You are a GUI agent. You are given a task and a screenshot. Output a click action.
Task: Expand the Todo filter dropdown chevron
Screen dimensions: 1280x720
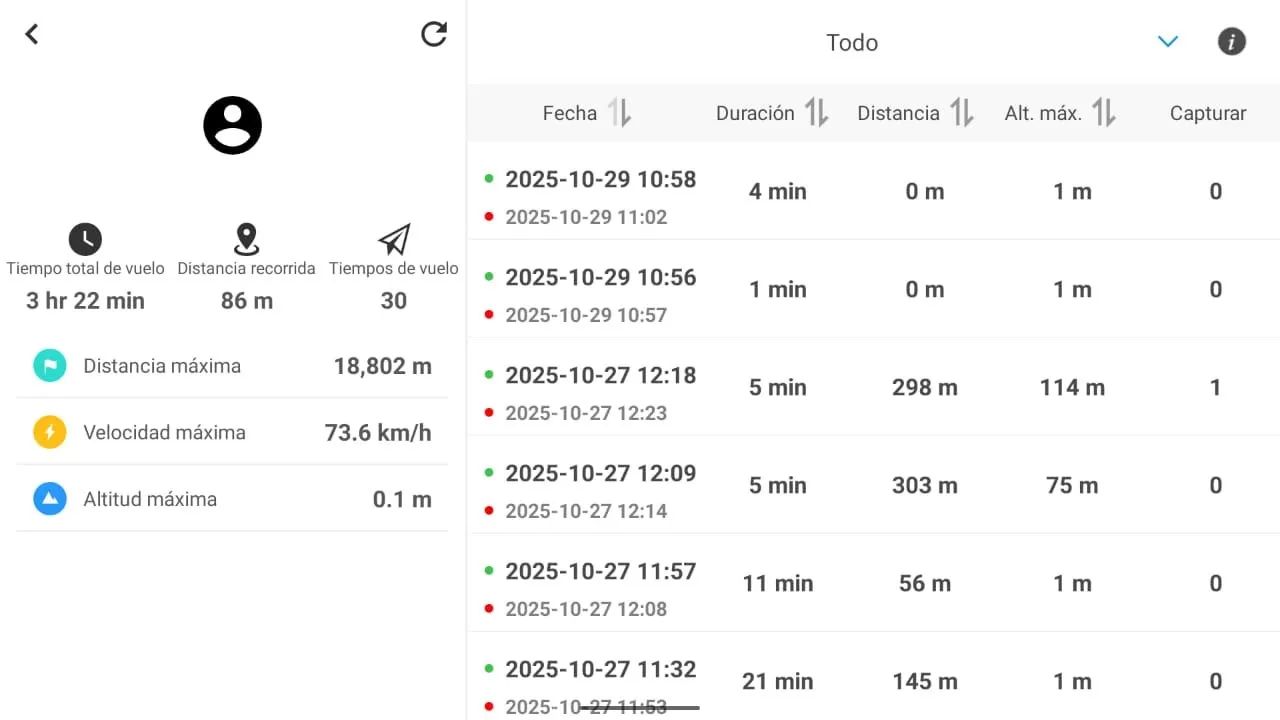[x=1168, y=41]
